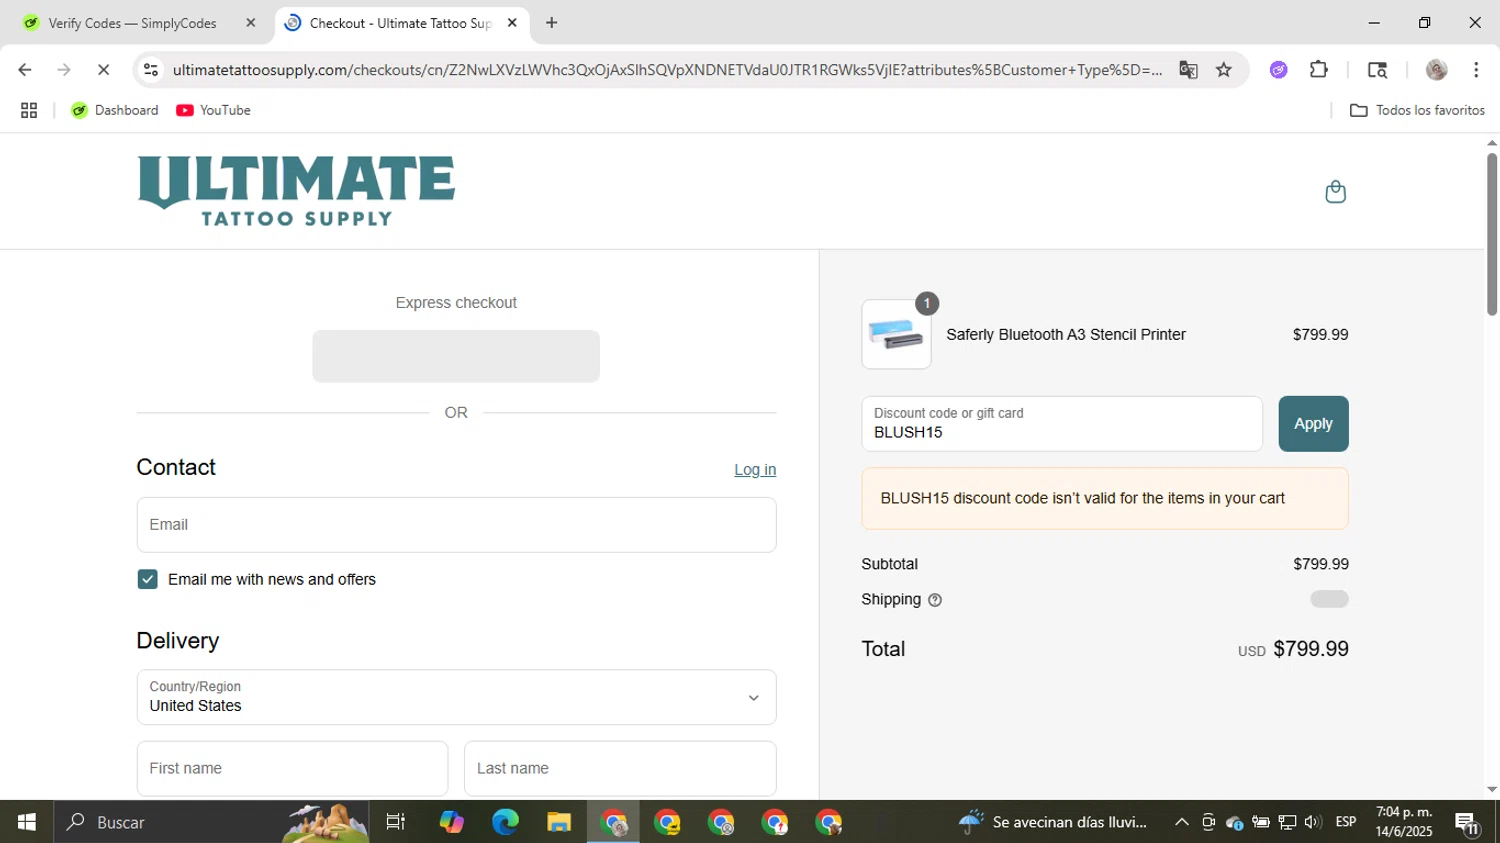The image size is (1500, 843).
Task: Open Copilot from taskbar
Action: (x=451, y=822)
